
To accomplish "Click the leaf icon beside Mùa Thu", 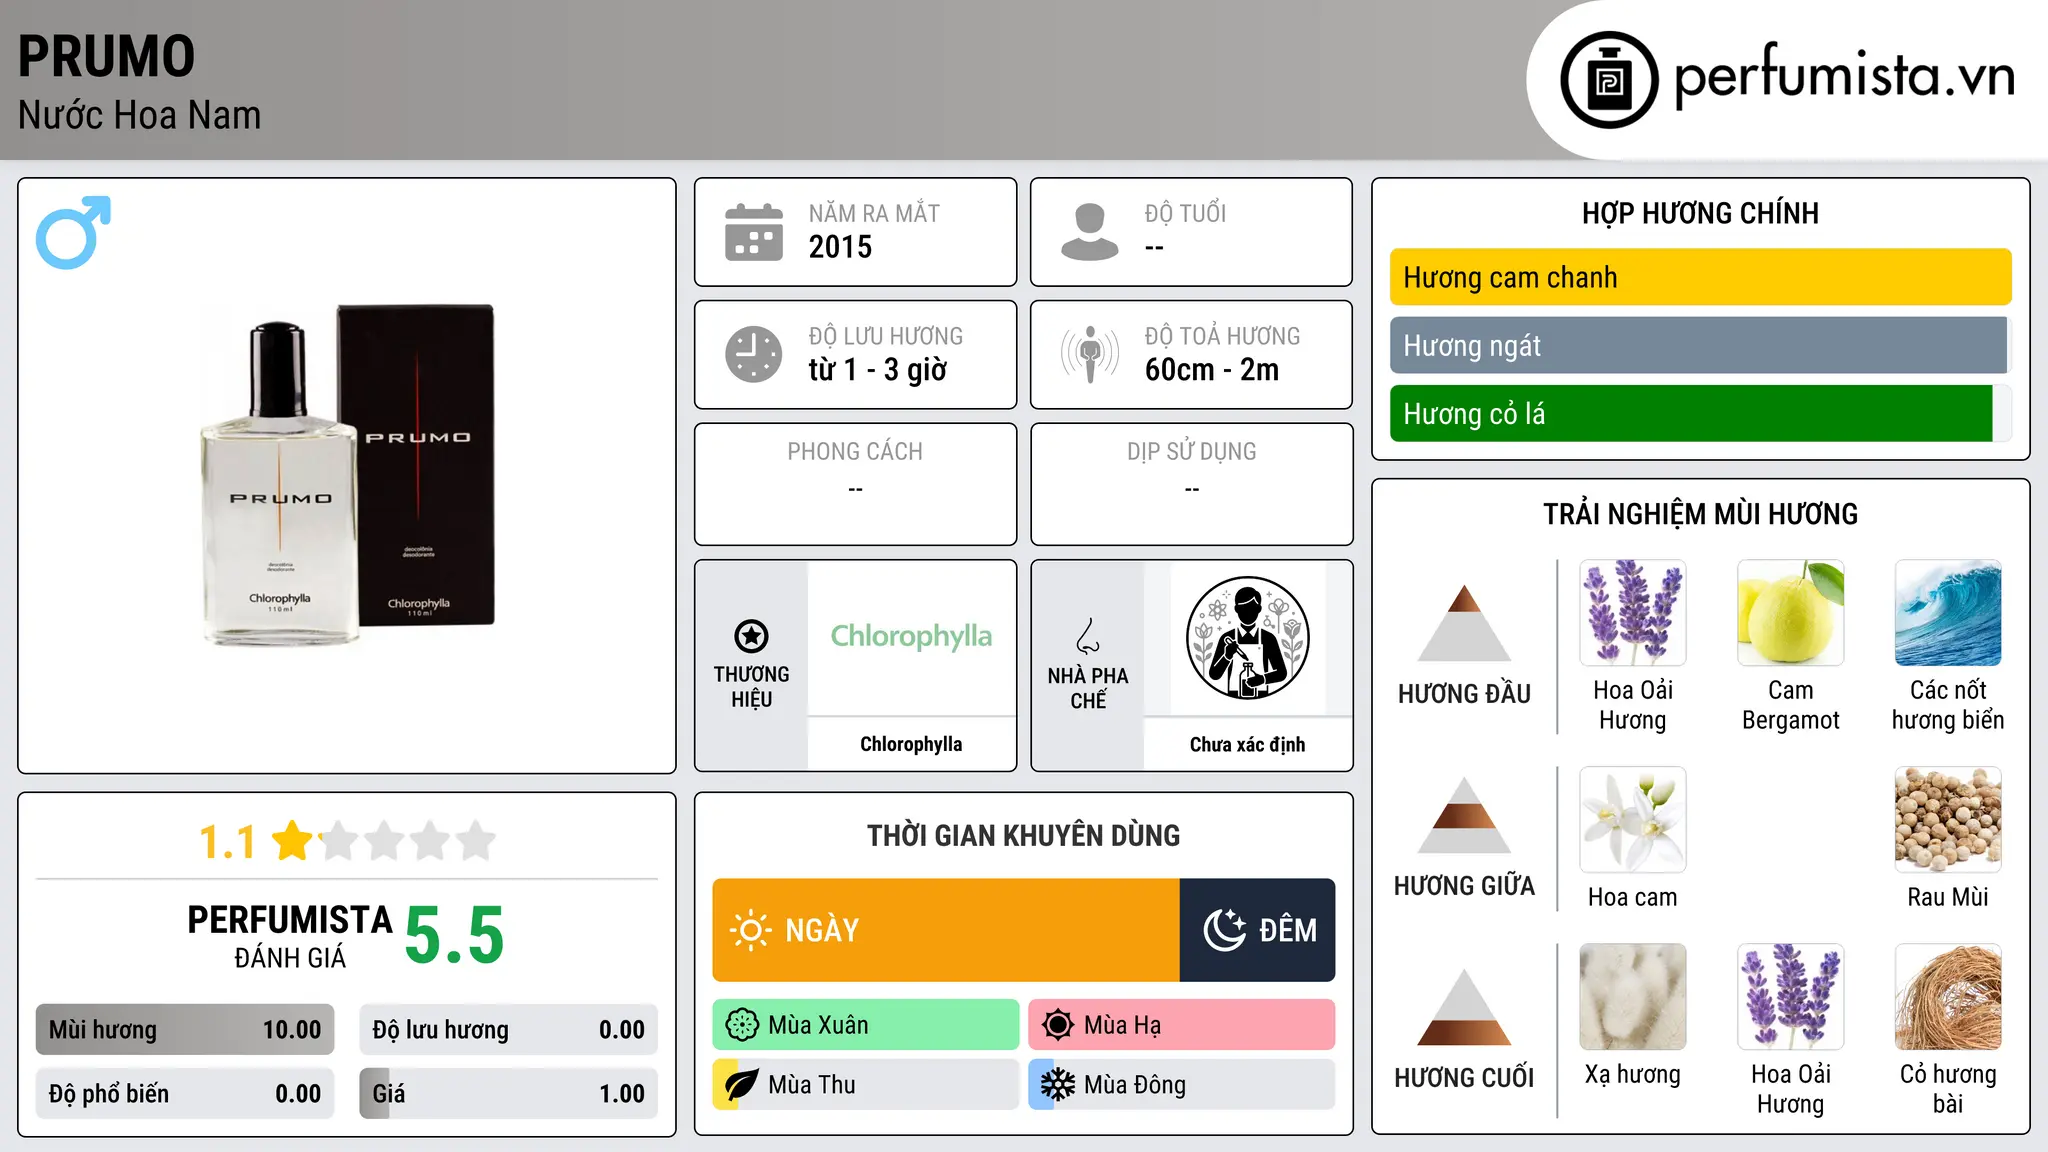I will [x=742, y=1085].
